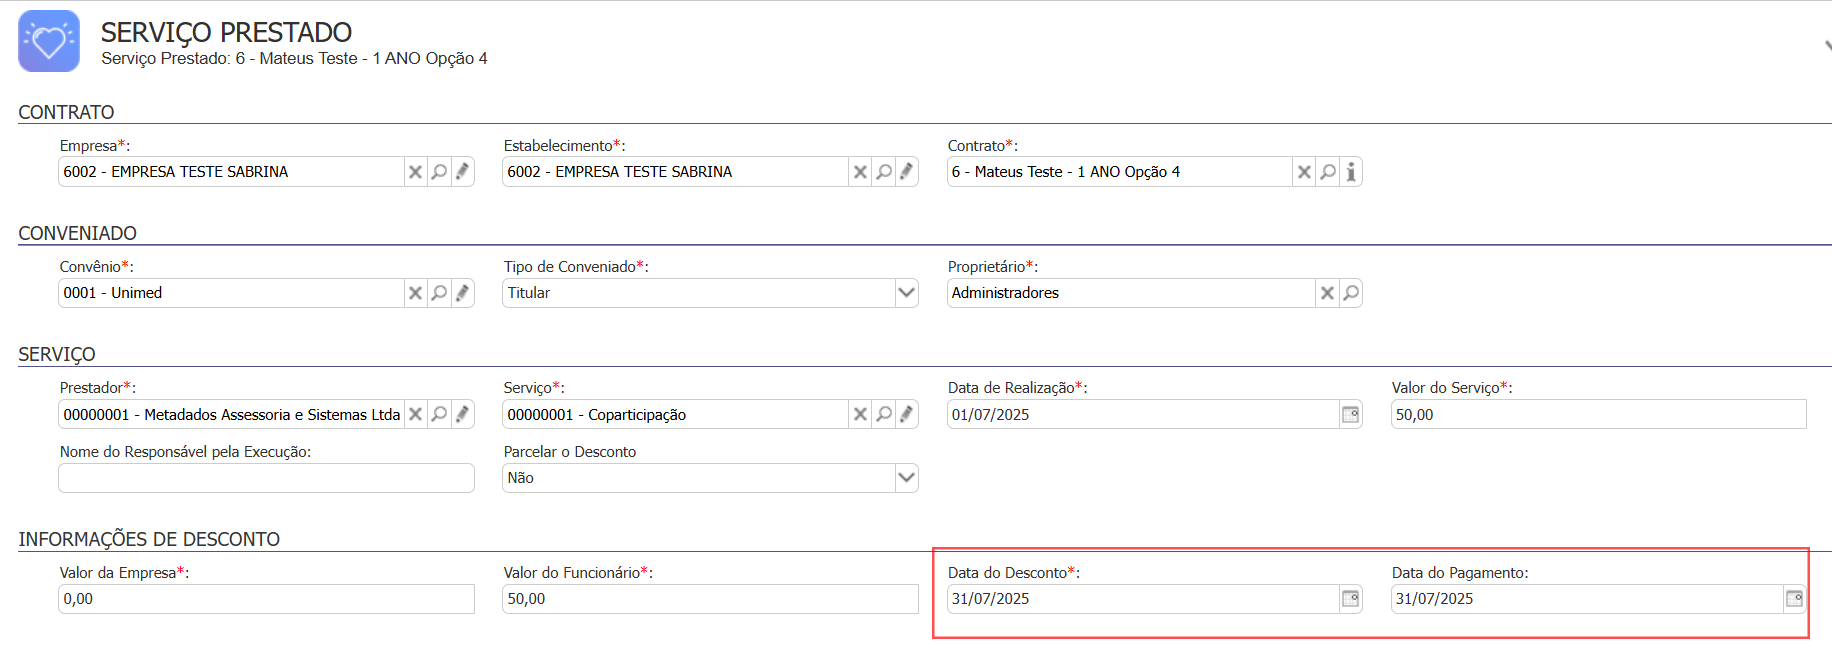Select the Valor do Funcionário field
This screenshot has height=651, width=1832.
(x=710, y=599)
